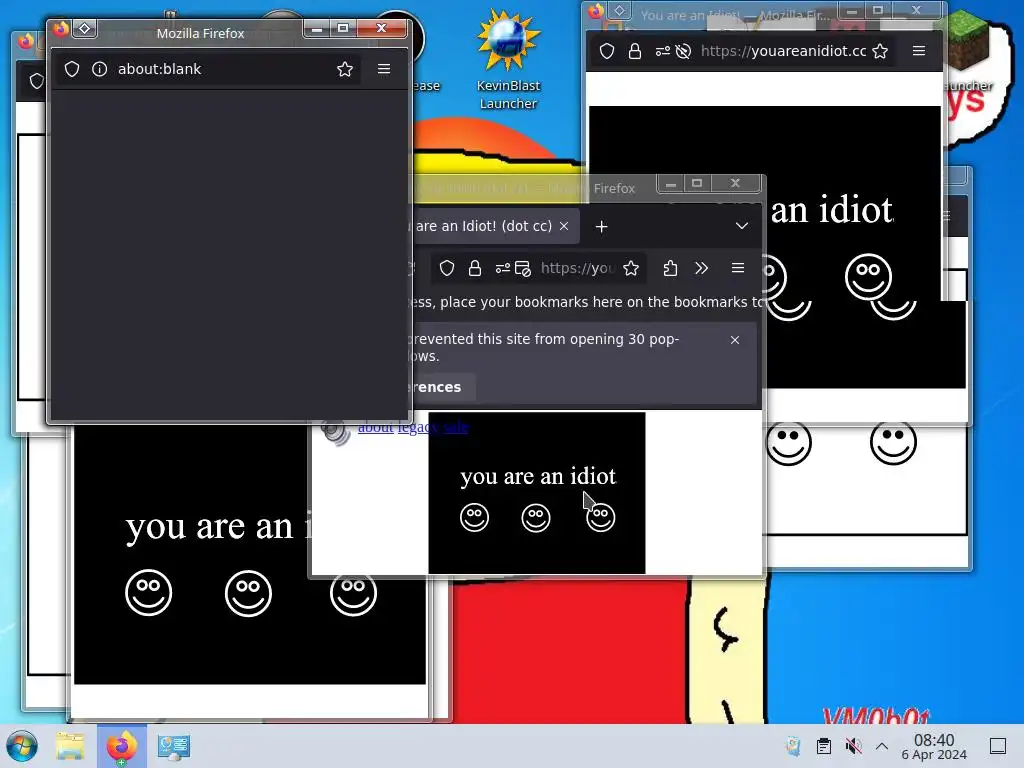Minimize the about:blank Firefox window
The height and width of the screenshot is (768, 1024).
317,29
